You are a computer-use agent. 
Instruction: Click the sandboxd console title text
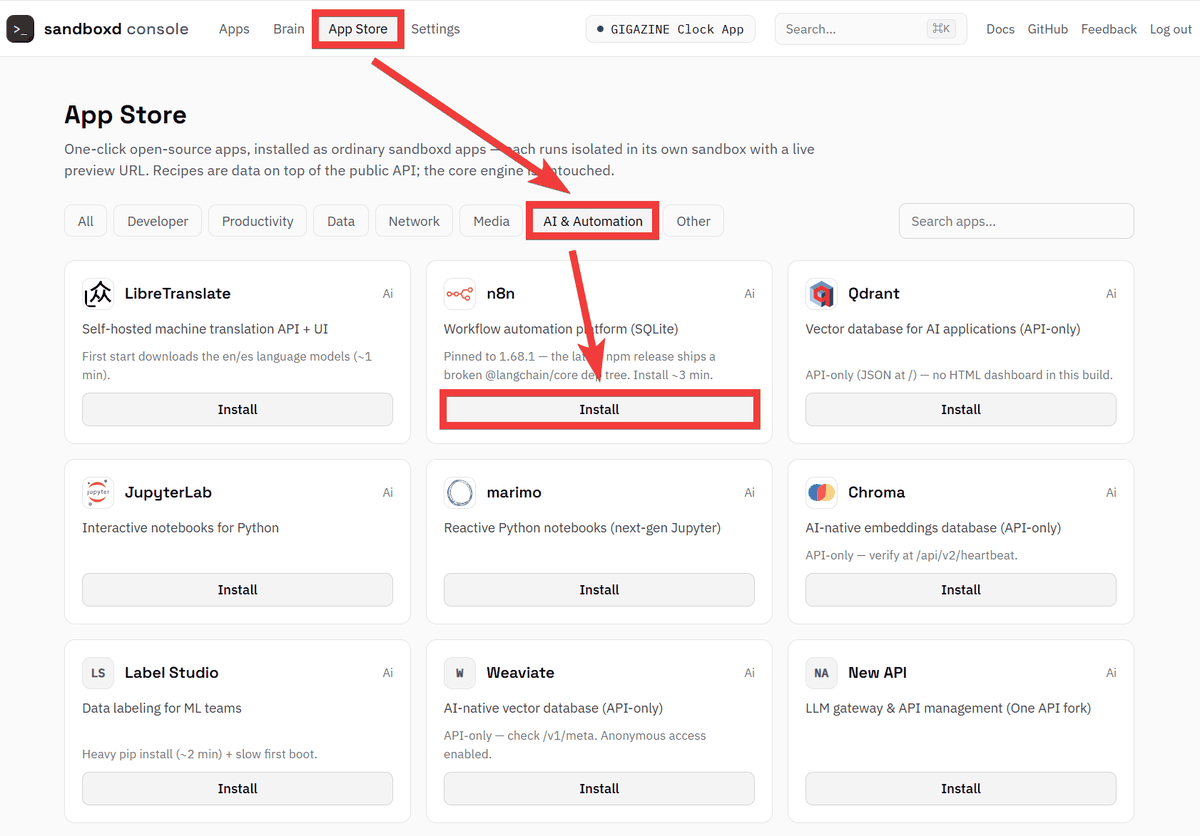(116, 29)
